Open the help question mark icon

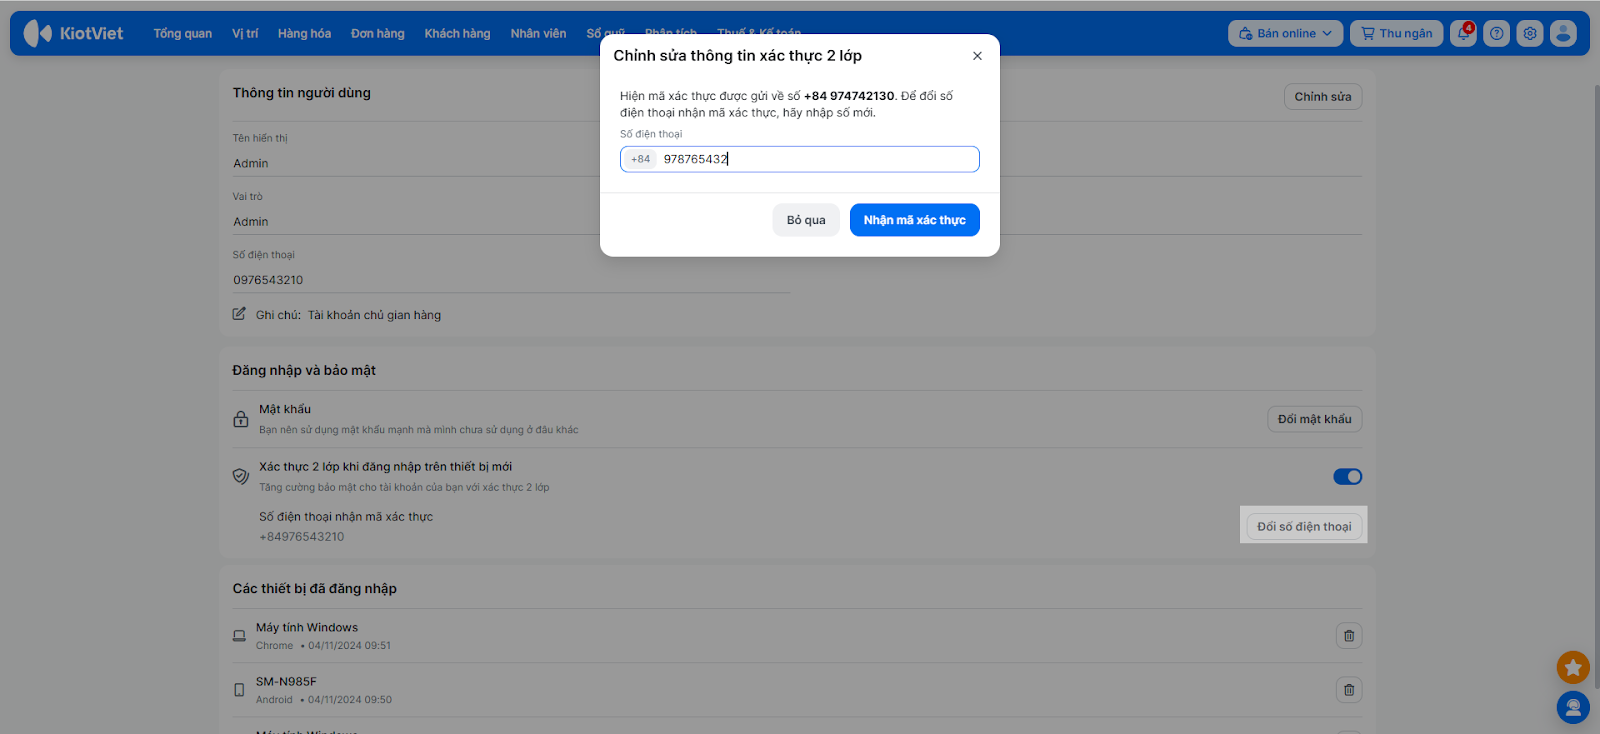click(x=1496, y=33)
